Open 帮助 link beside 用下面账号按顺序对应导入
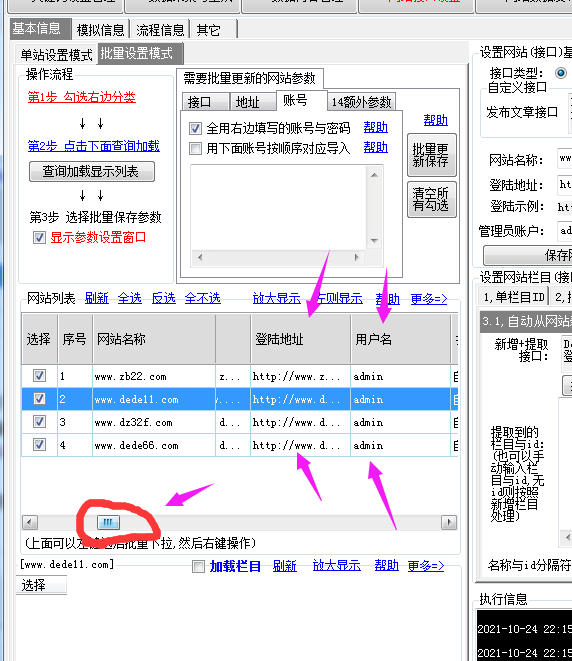 [376, 148]
